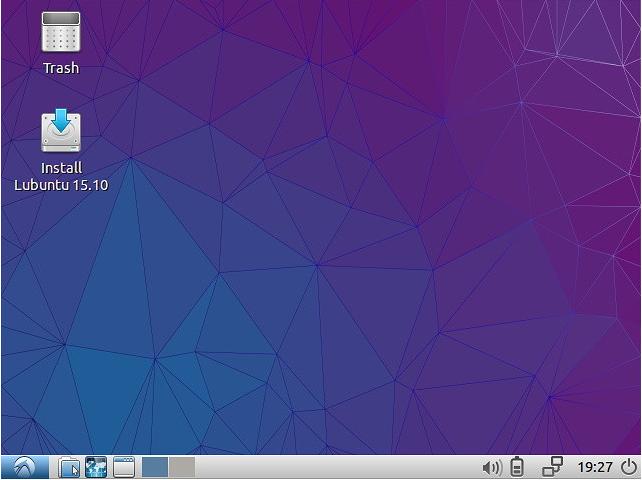
Task: Switch to the second gray workspace
Action: 182,467
